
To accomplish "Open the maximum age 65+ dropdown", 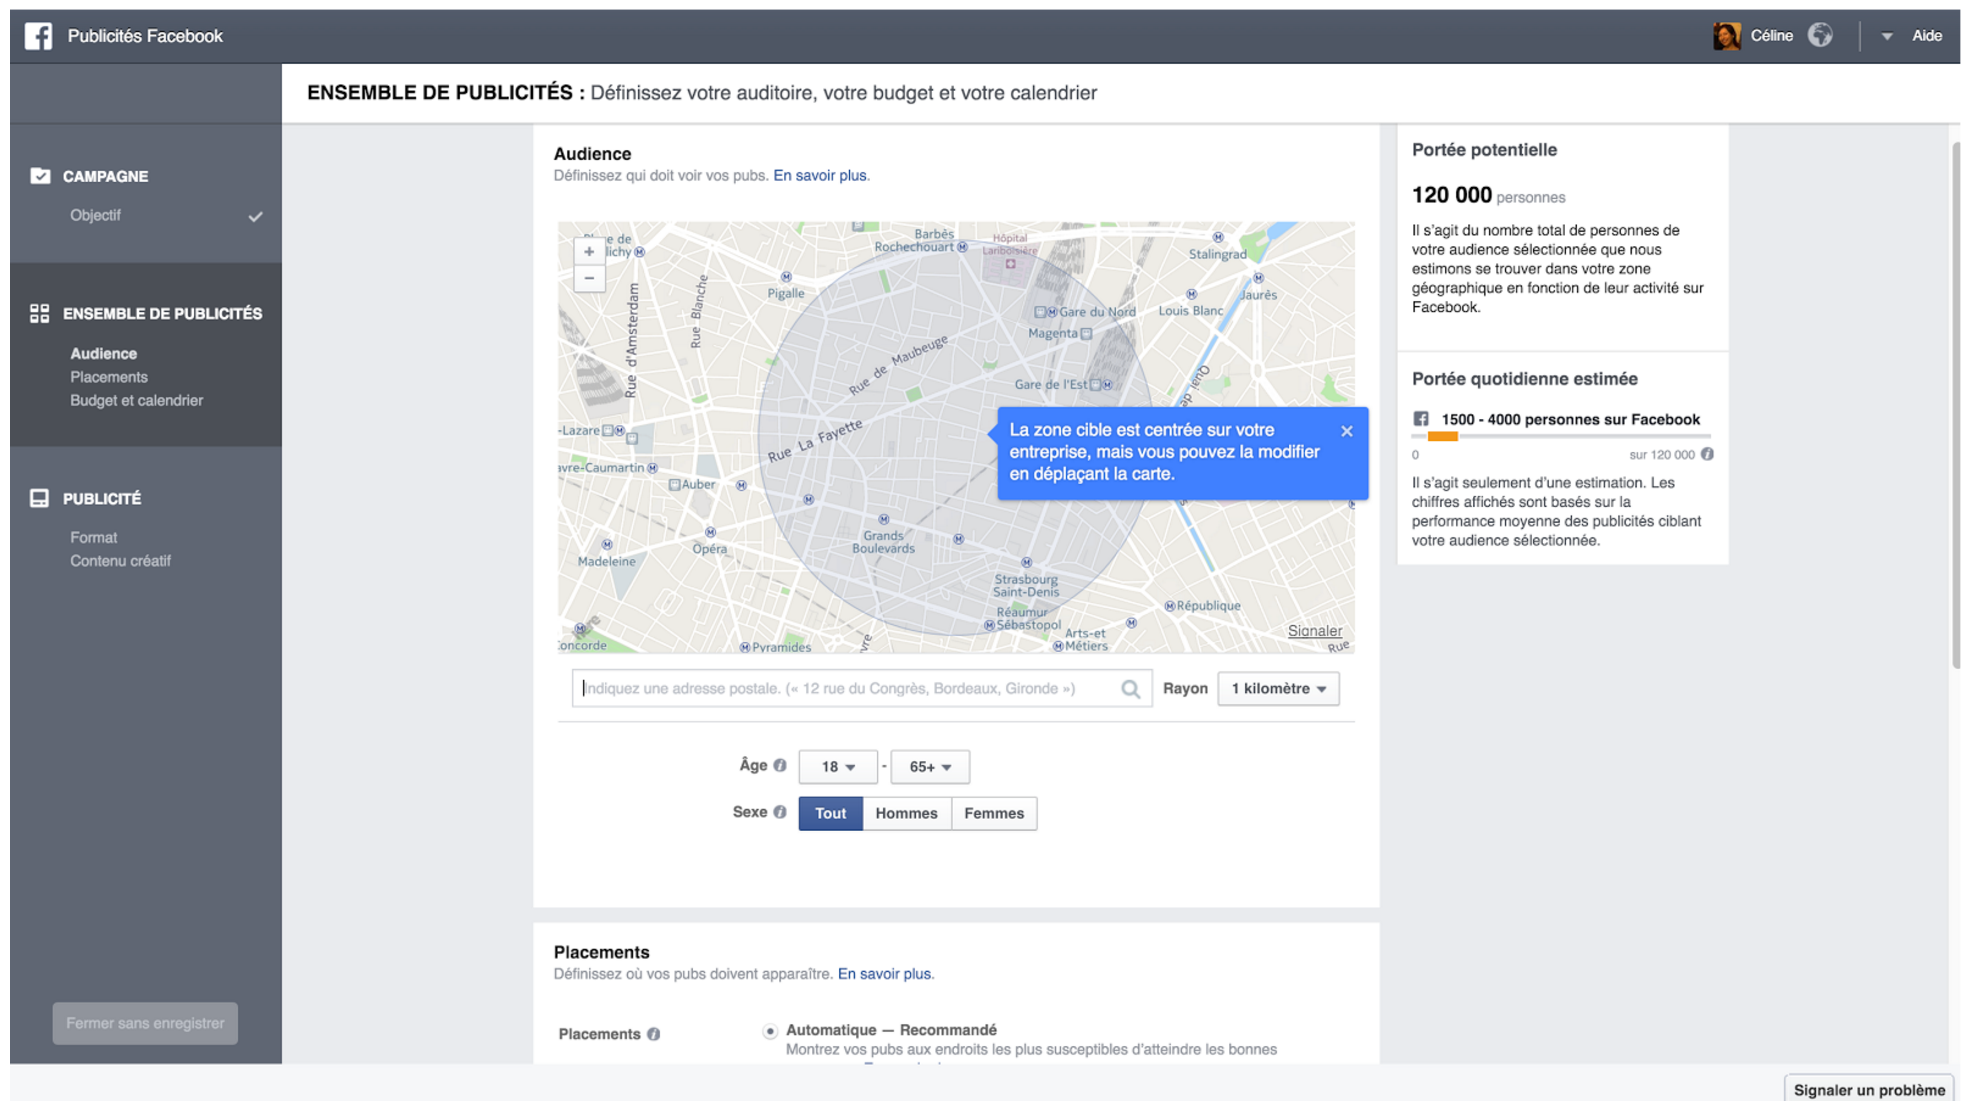I will coord(930,767).
